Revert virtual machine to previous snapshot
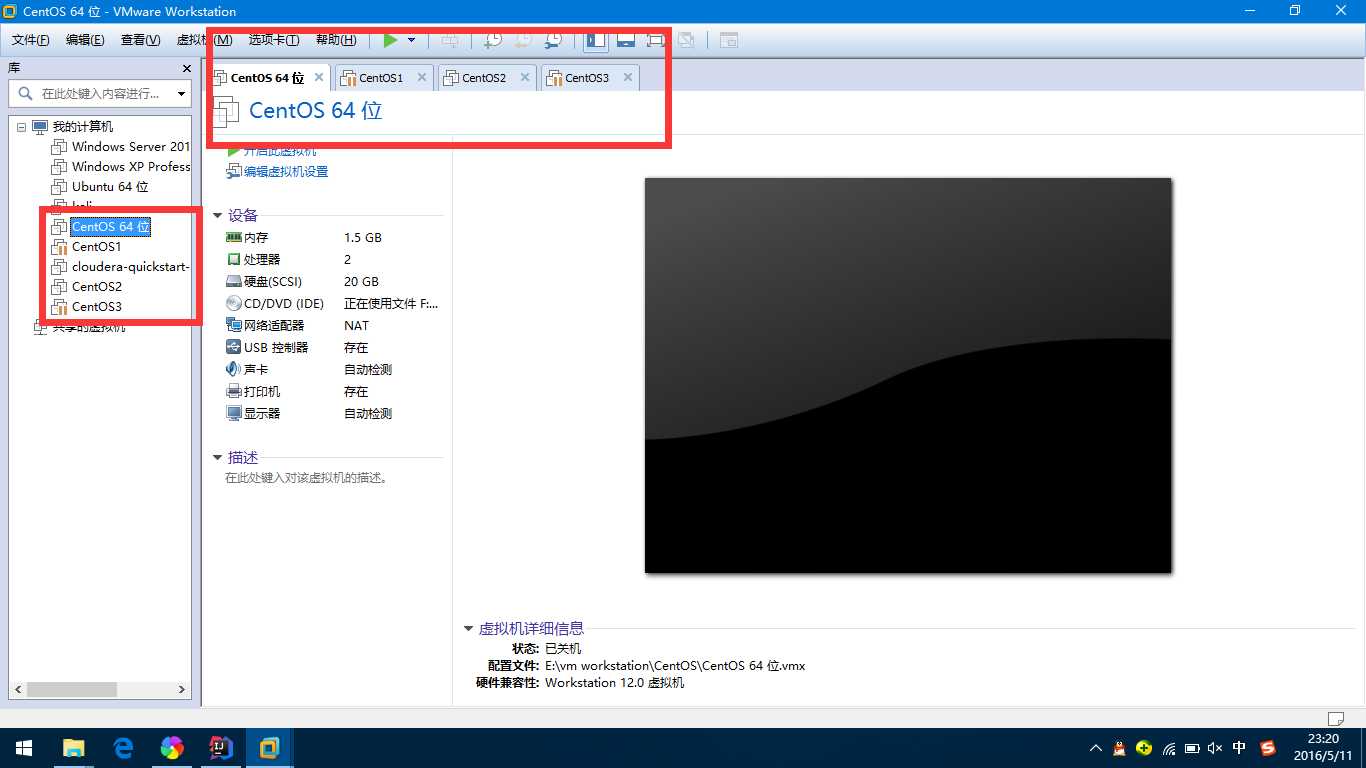 (523, 40)
